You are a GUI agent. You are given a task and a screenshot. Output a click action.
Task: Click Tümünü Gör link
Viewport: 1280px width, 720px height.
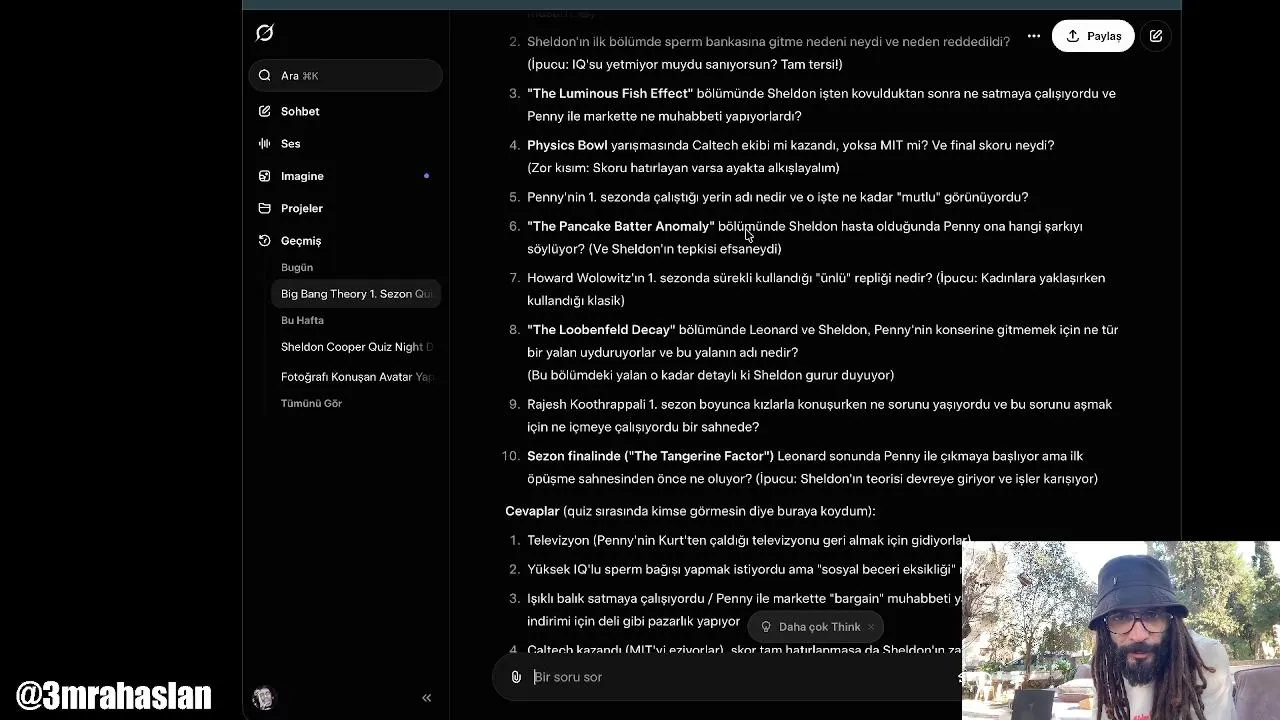tap(311, 403)
